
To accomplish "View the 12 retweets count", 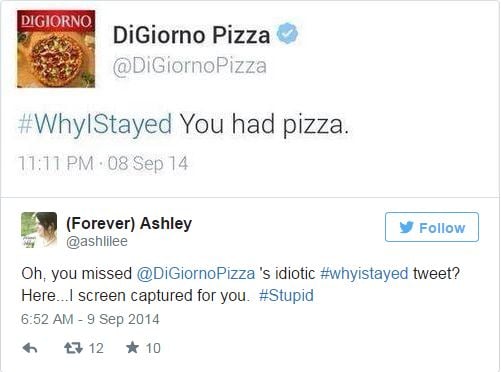I will 96,348.
